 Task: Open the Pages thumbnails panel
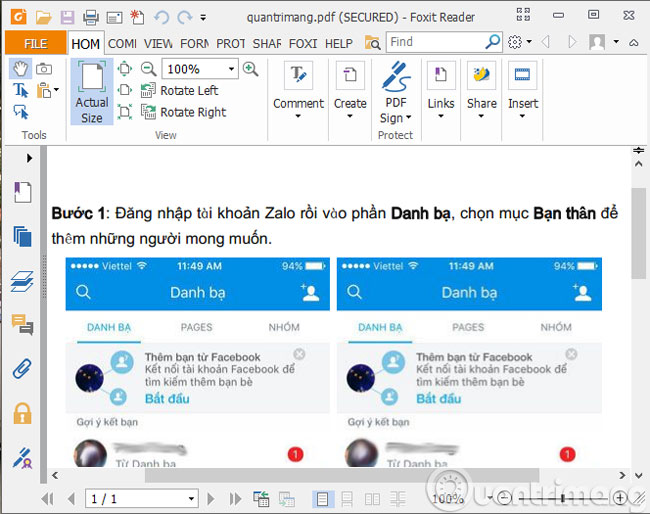point(22,237)
